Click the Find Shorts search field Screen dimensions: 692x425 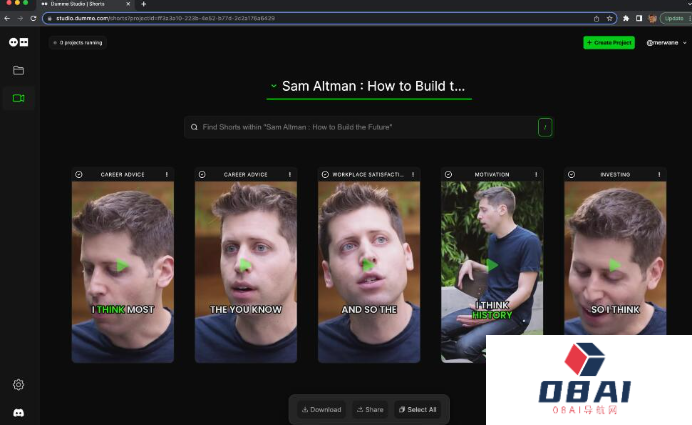coord(360,127)
